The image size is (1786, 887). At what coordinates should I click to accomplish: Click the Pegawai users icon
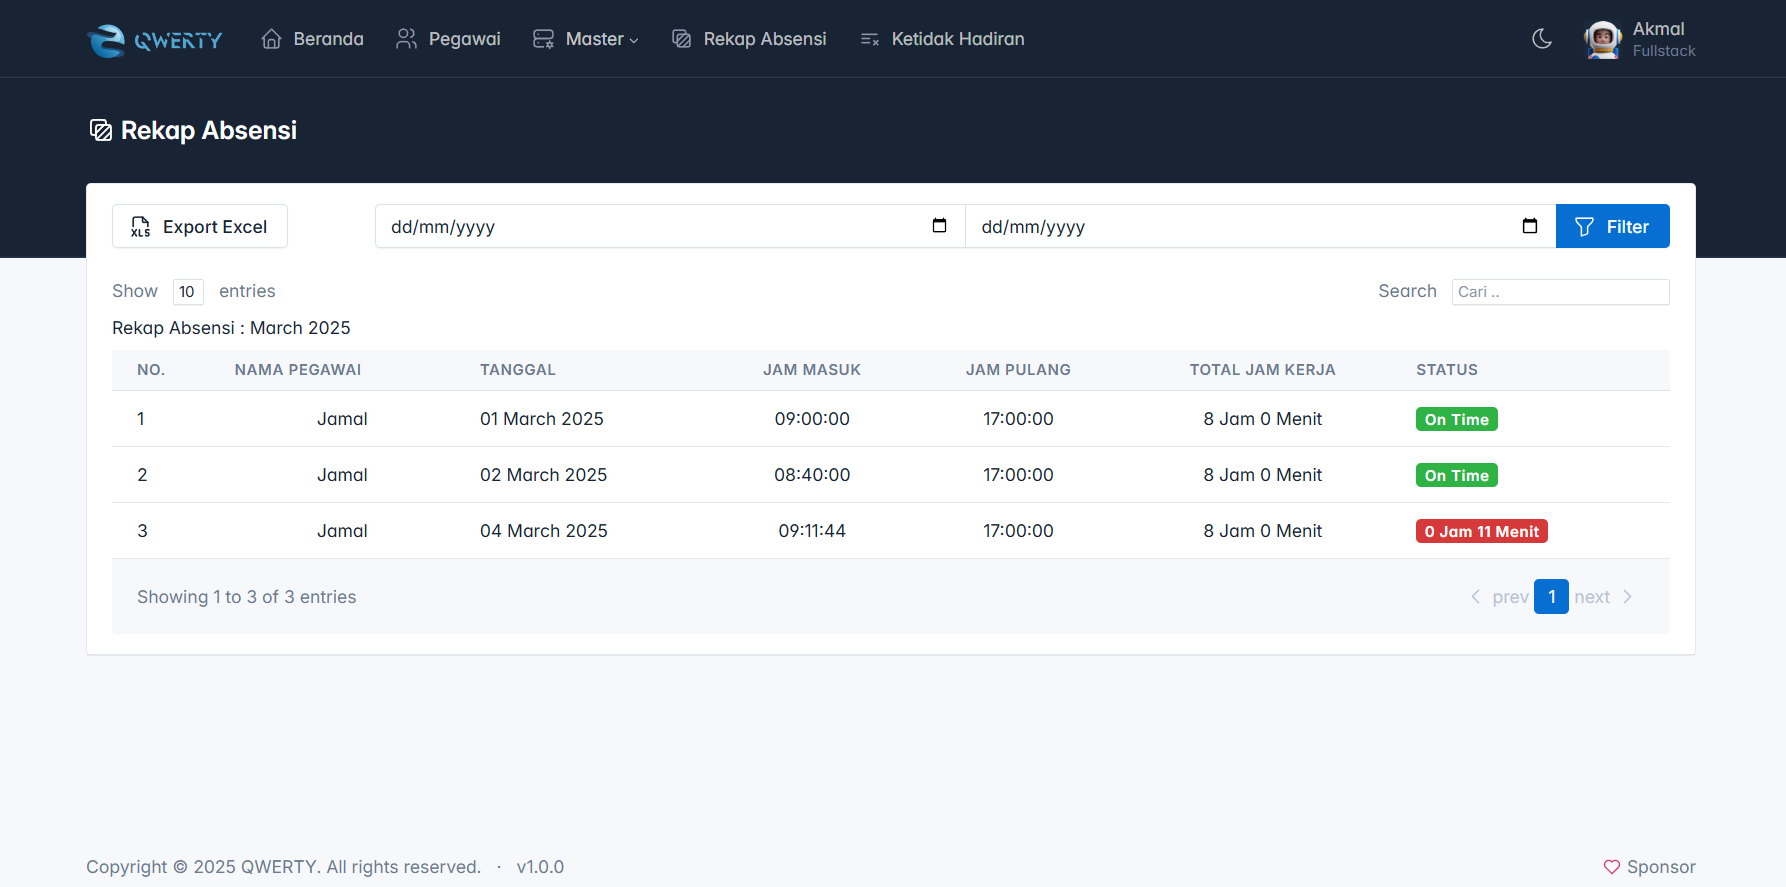coord(406,39)
